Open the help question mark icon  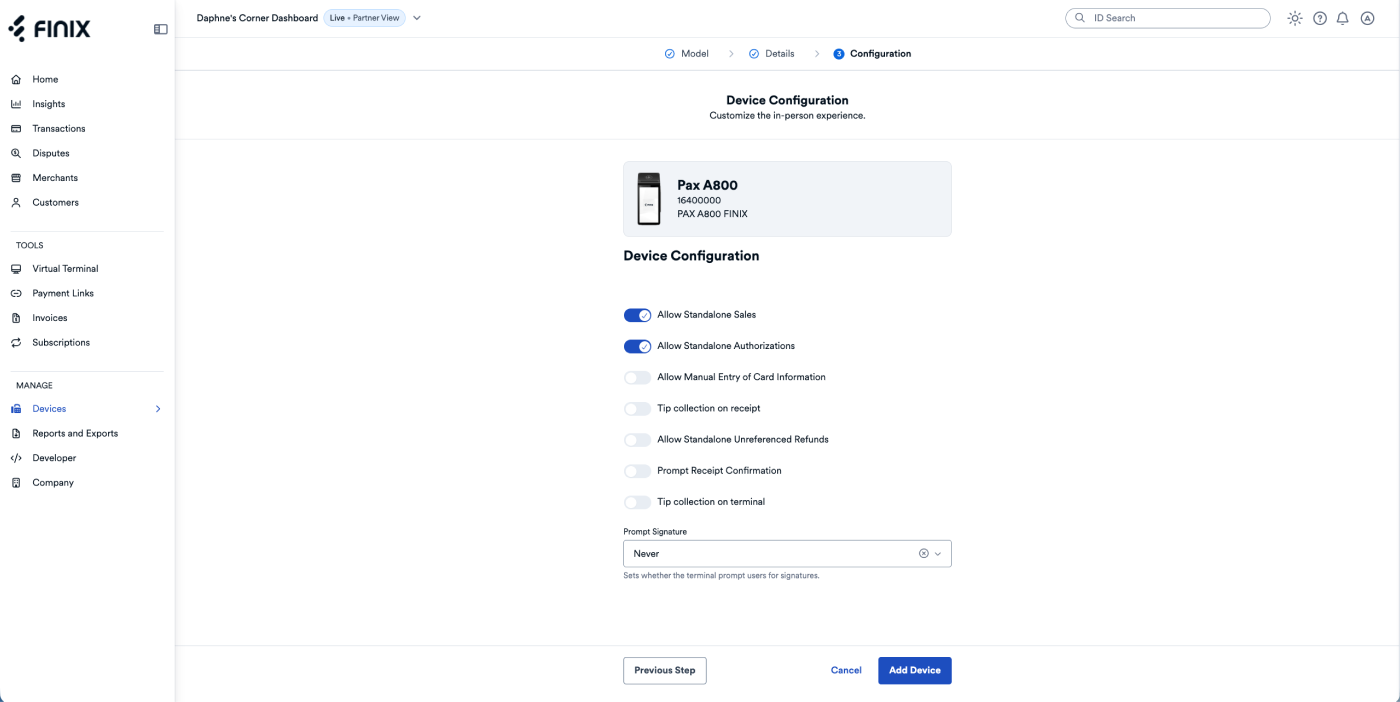1320,18
